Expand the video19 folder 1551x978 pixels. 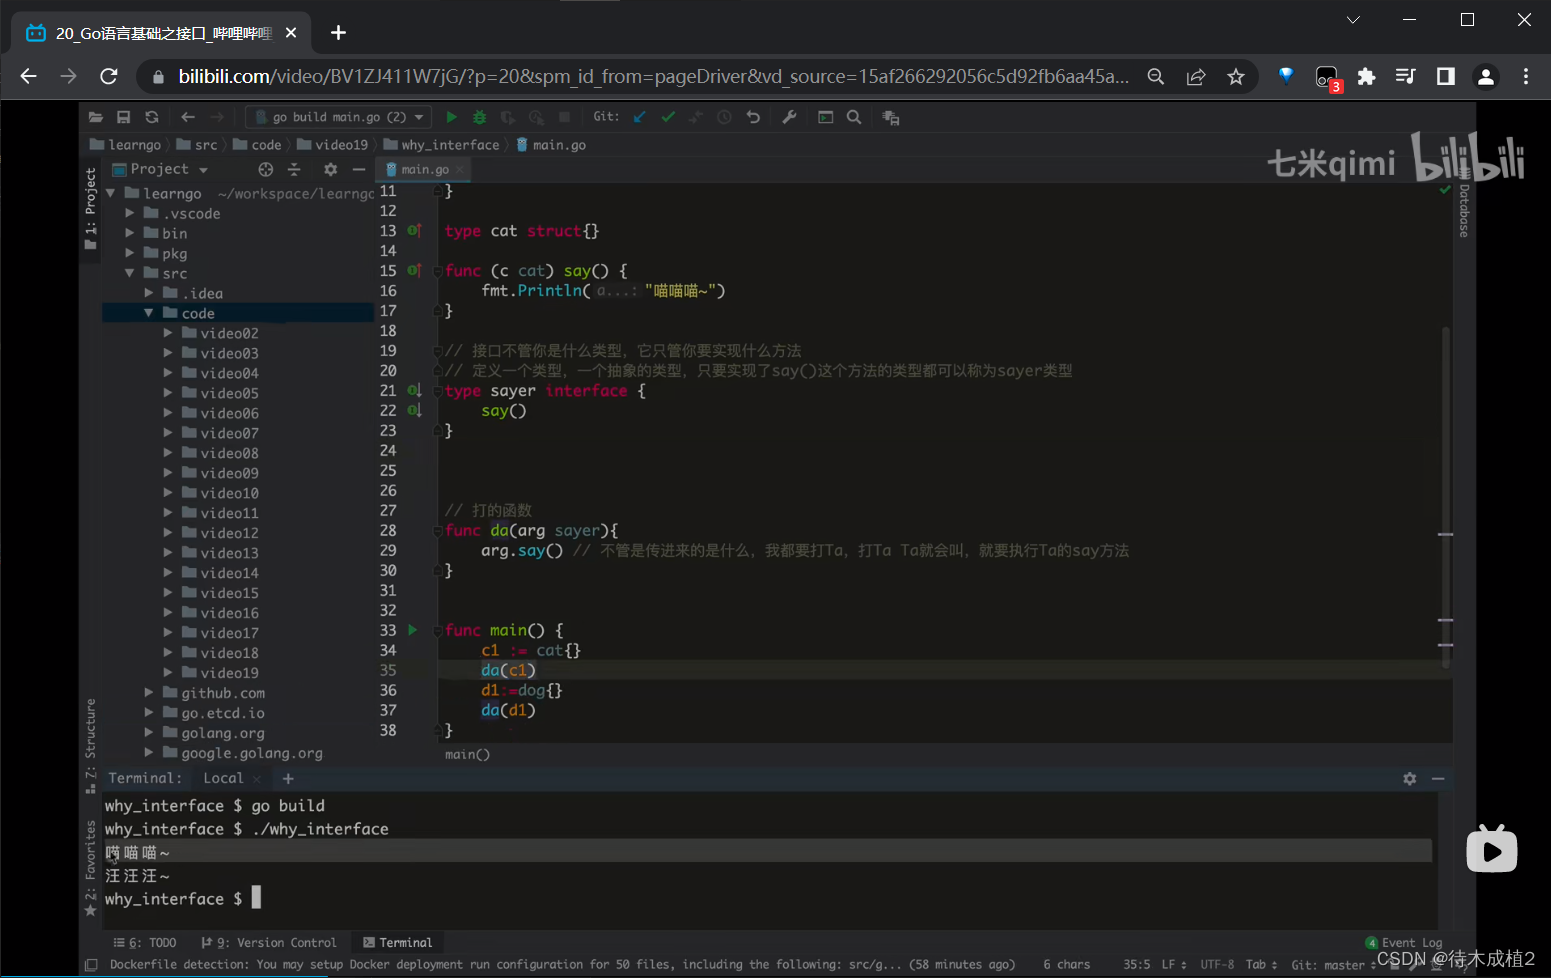point(167,673)
